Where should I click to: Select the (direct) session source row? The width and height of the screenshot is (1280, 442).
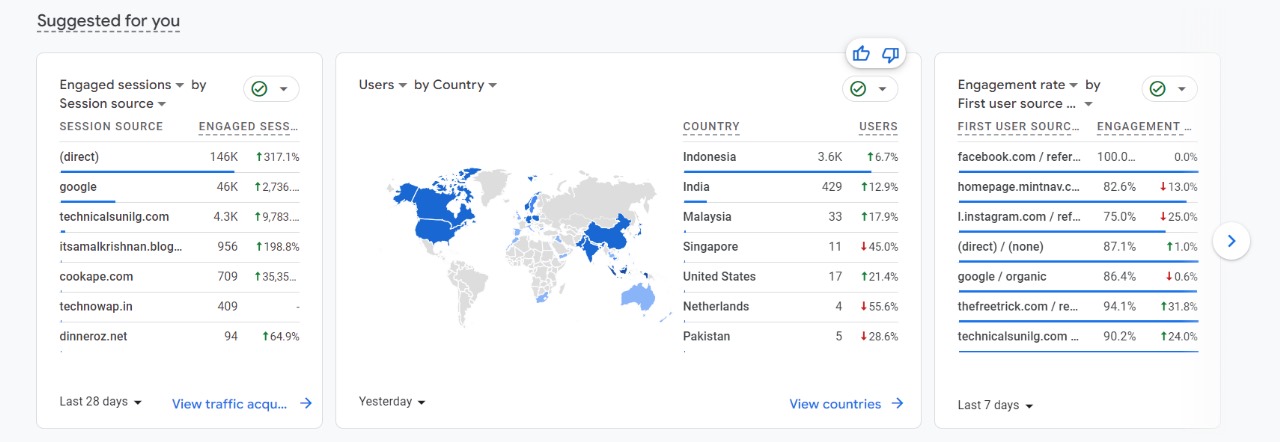(x=180, y=157)
